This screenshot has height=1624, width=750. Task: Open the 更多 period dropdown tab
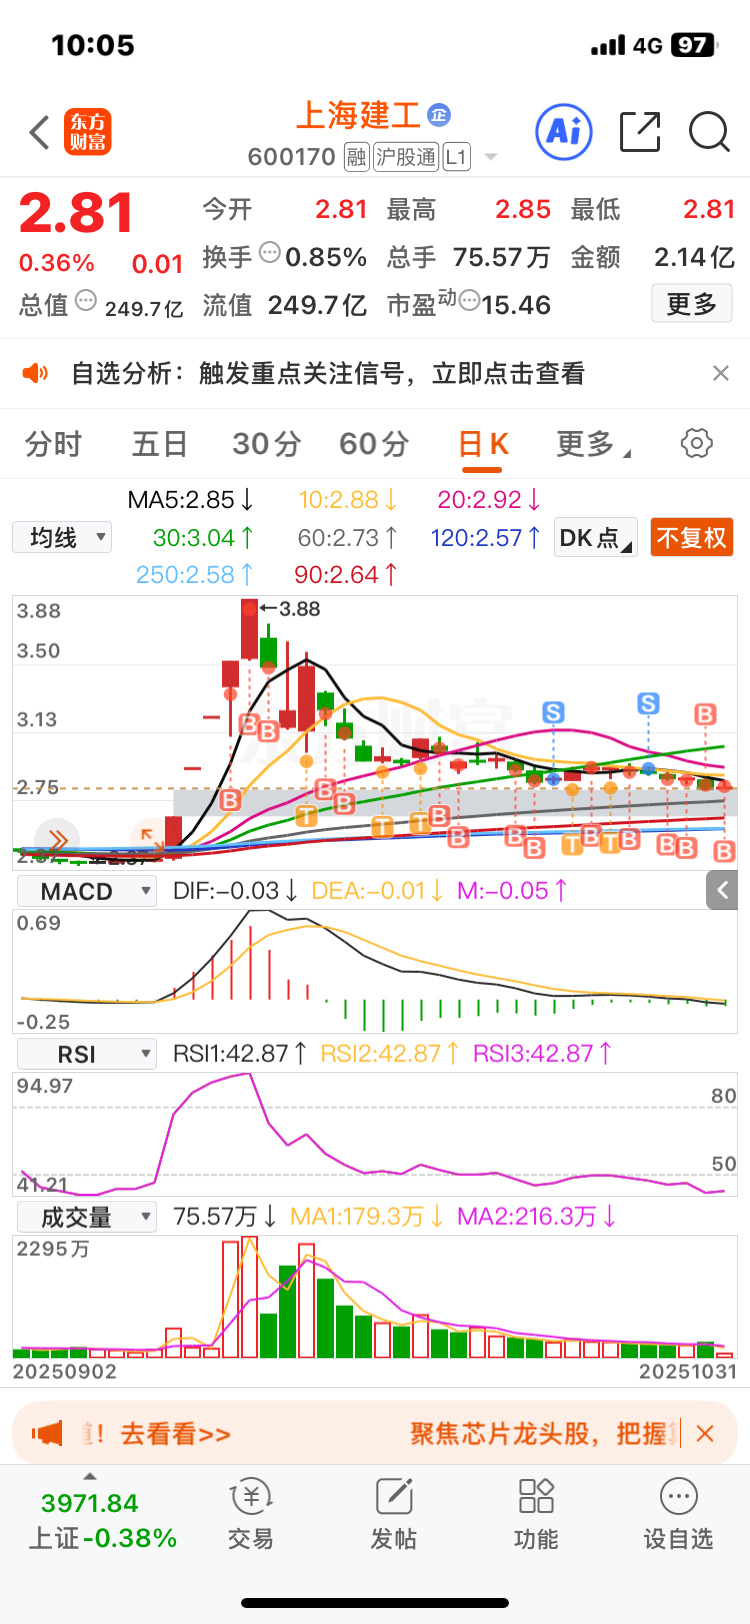click(593, 444)
